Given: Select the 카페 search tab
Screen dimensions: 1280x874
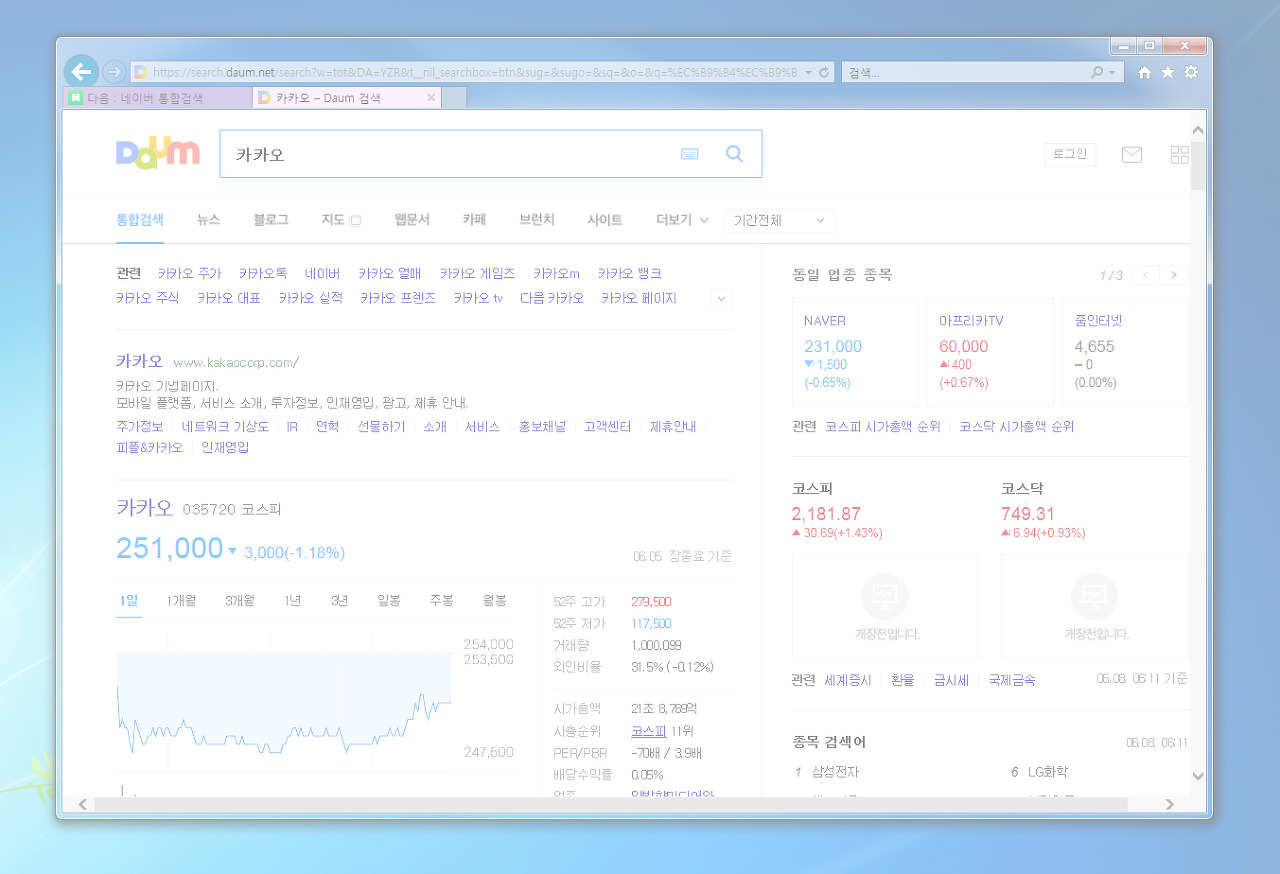Looking at the screenshot, I should 474,220.
